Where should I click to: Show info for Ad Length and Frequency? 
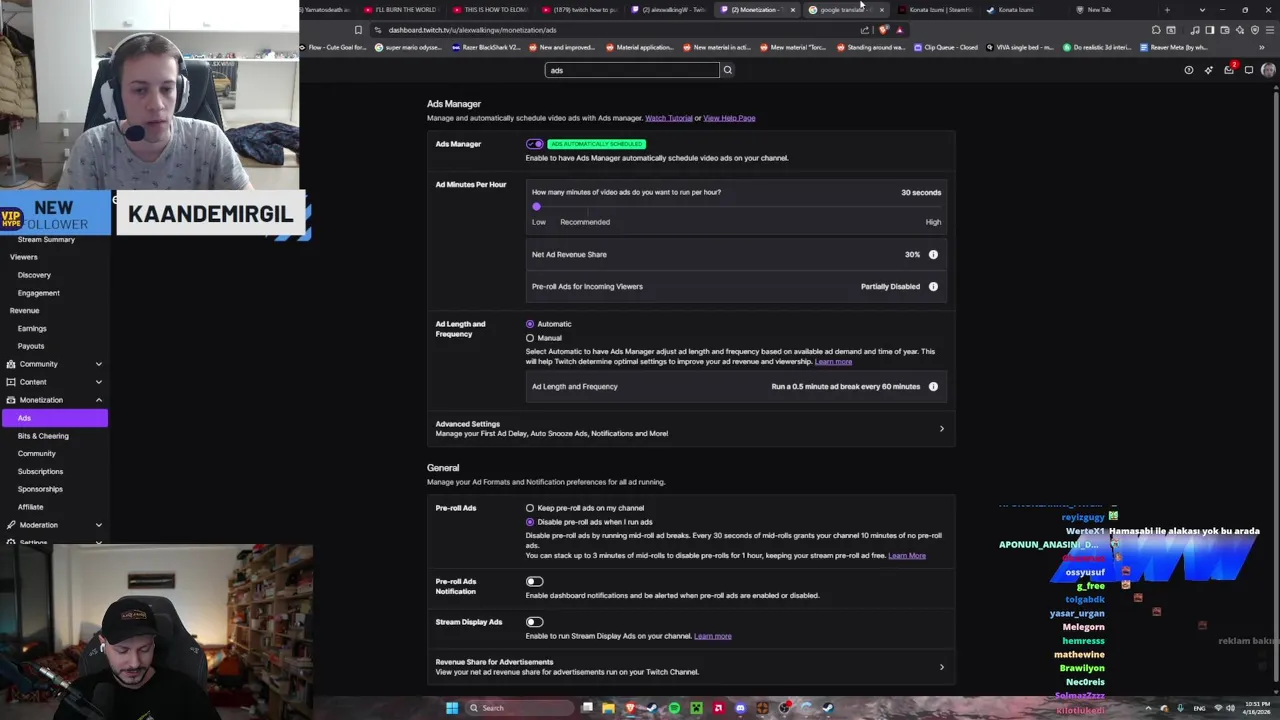[x=933, y=386]
